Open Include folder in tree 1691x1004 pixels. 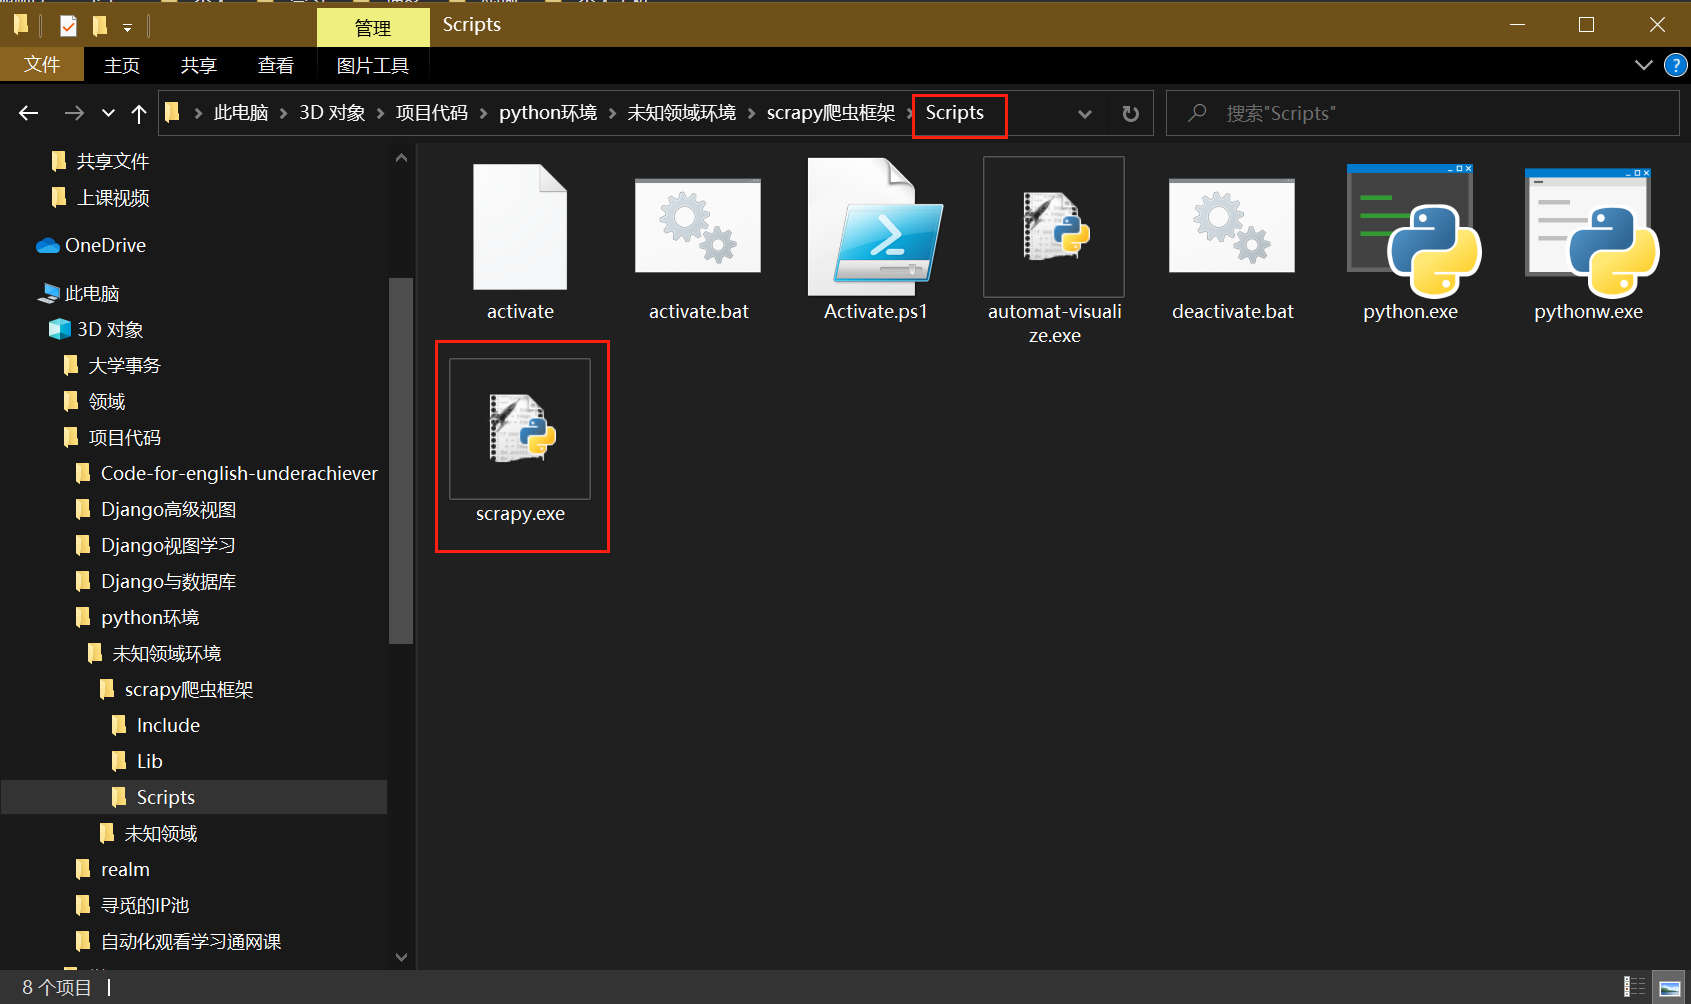pos(168,725)
